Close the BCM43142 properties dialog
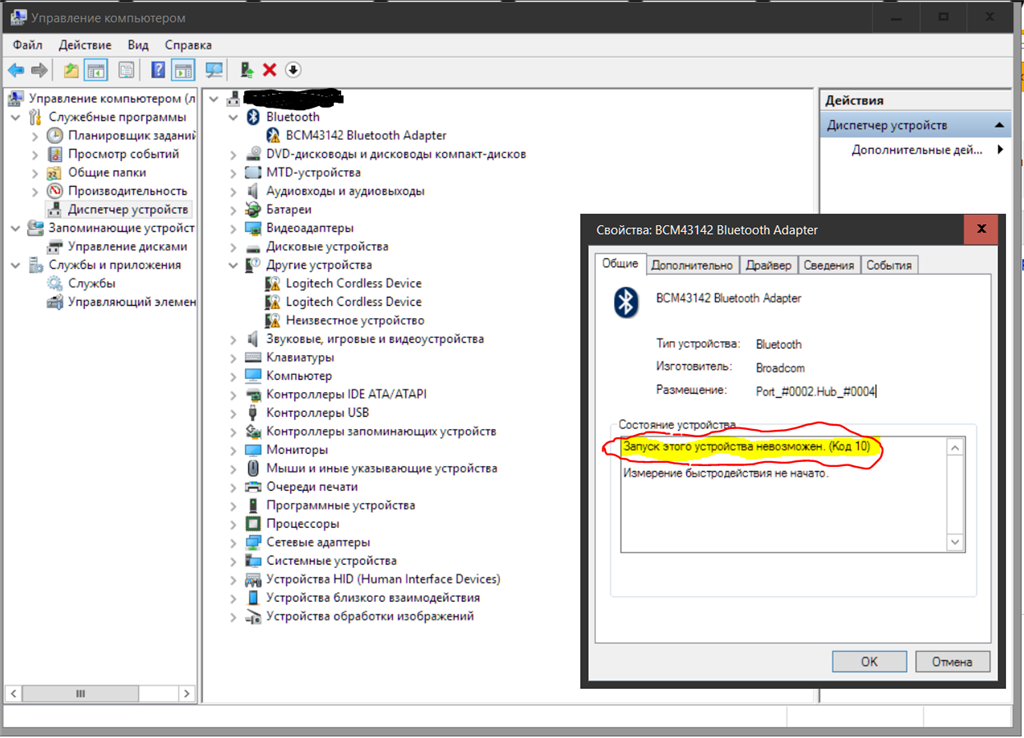Screen dimensions: 1024x738 click(981, 229)
